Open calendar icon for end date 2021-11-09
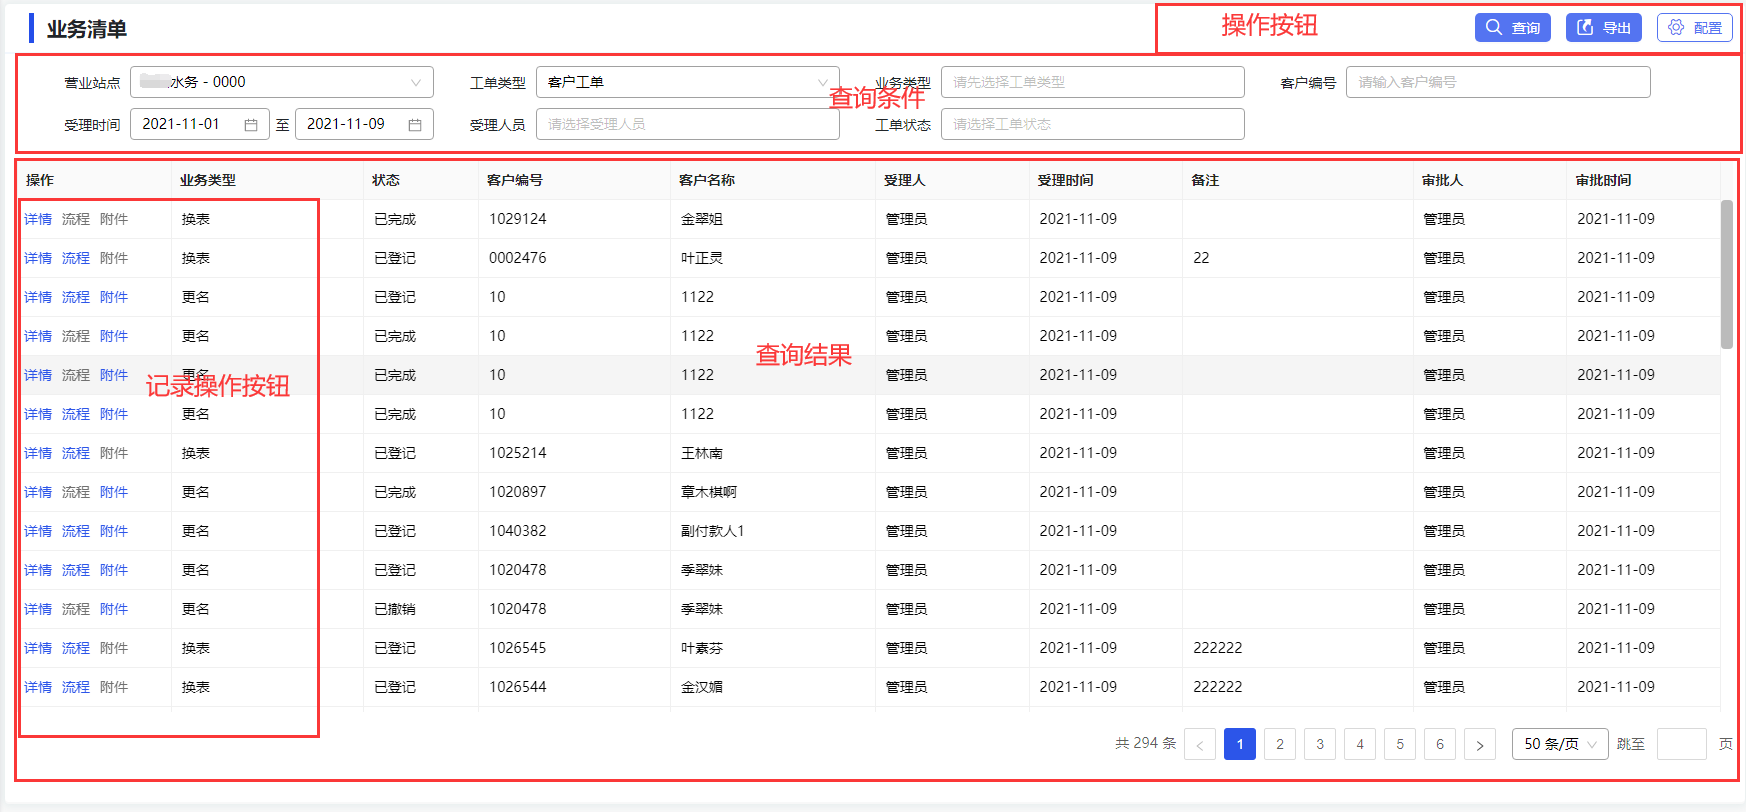1746x812 pixels. 415,124
